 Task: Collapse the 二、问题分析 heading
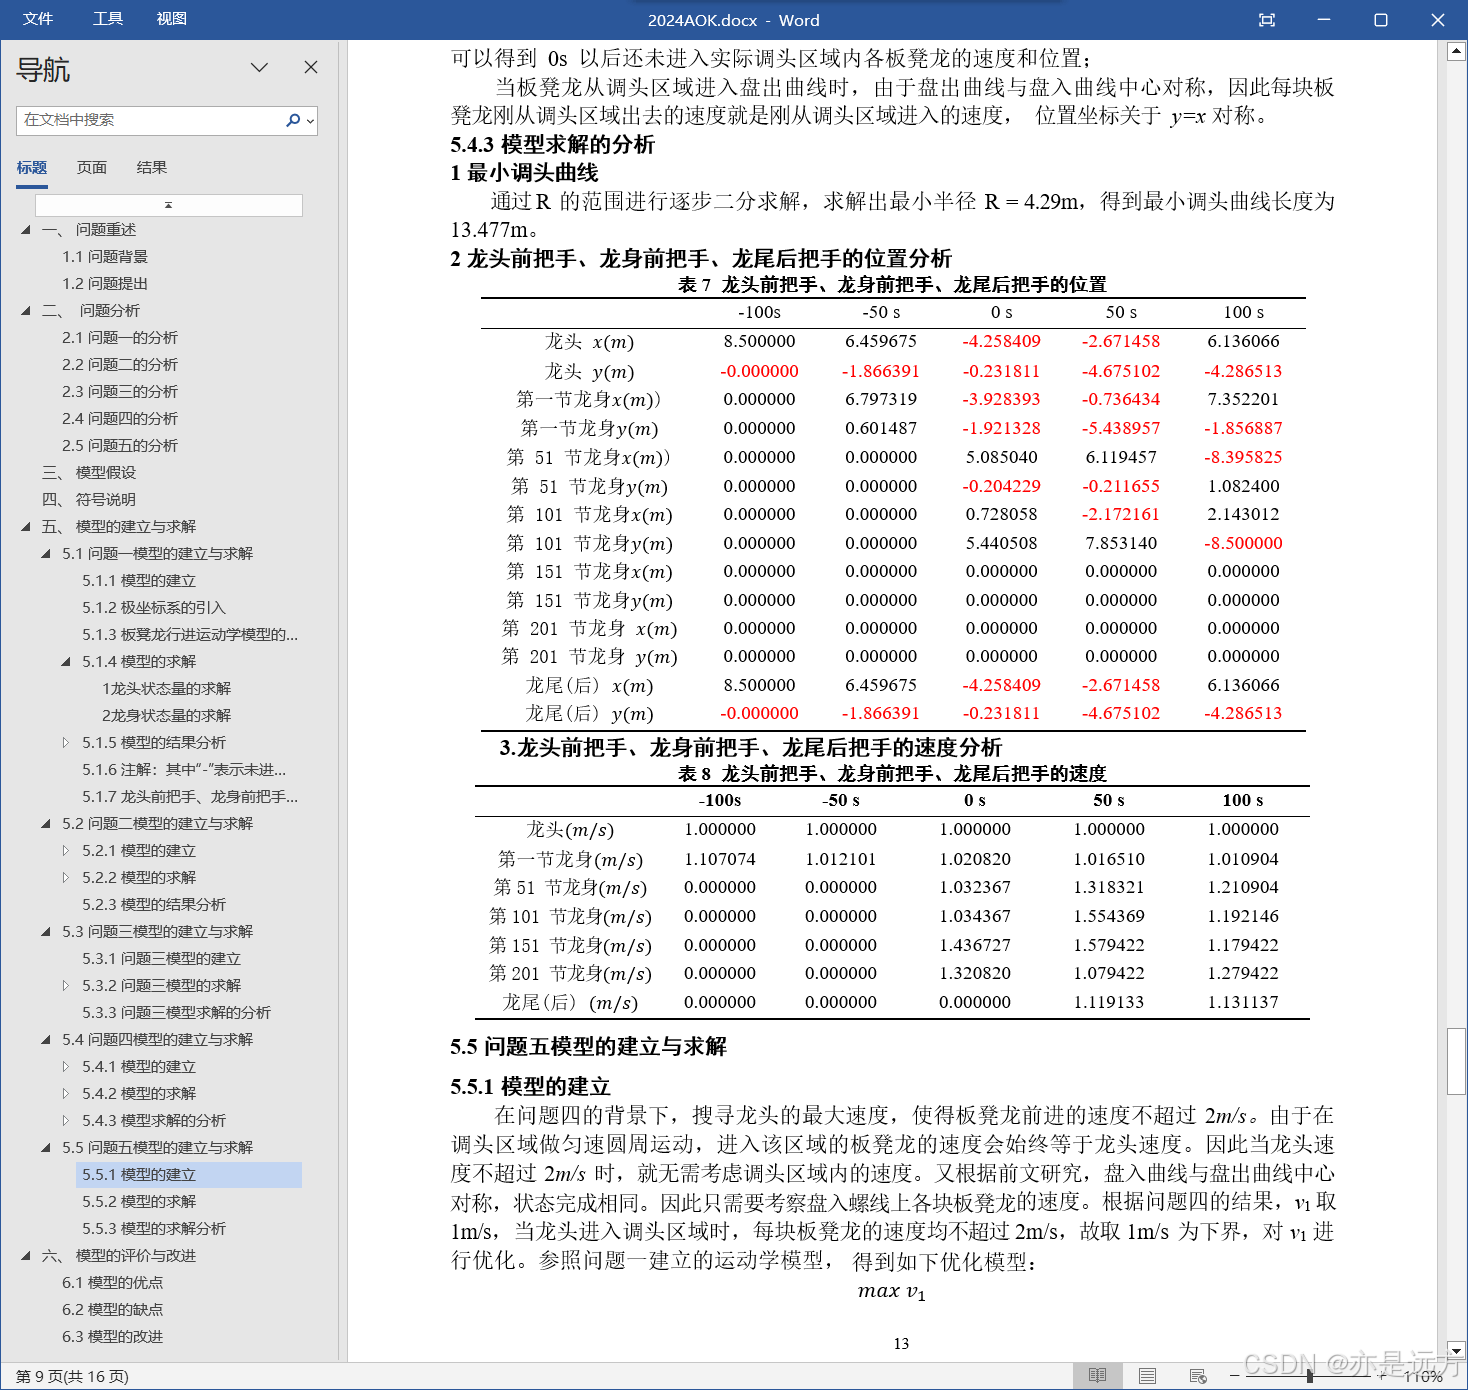point(26,311)
